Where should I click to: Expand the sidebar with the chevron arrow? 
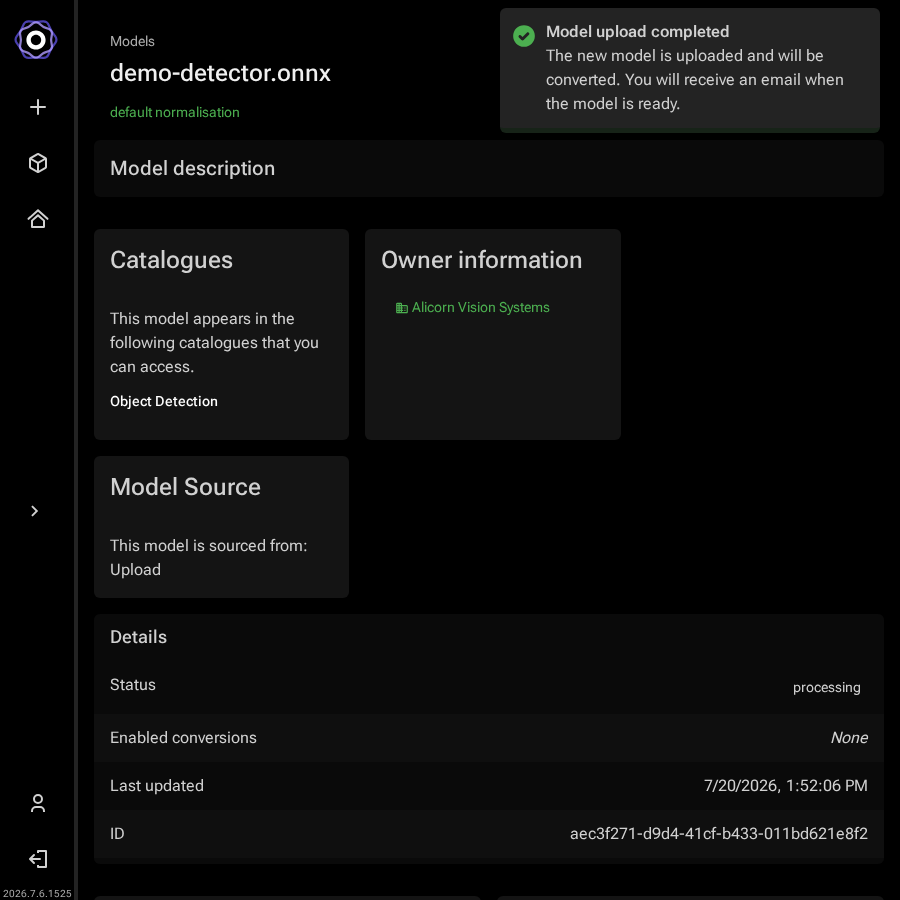pyautogui.click(x=34, y=511)
